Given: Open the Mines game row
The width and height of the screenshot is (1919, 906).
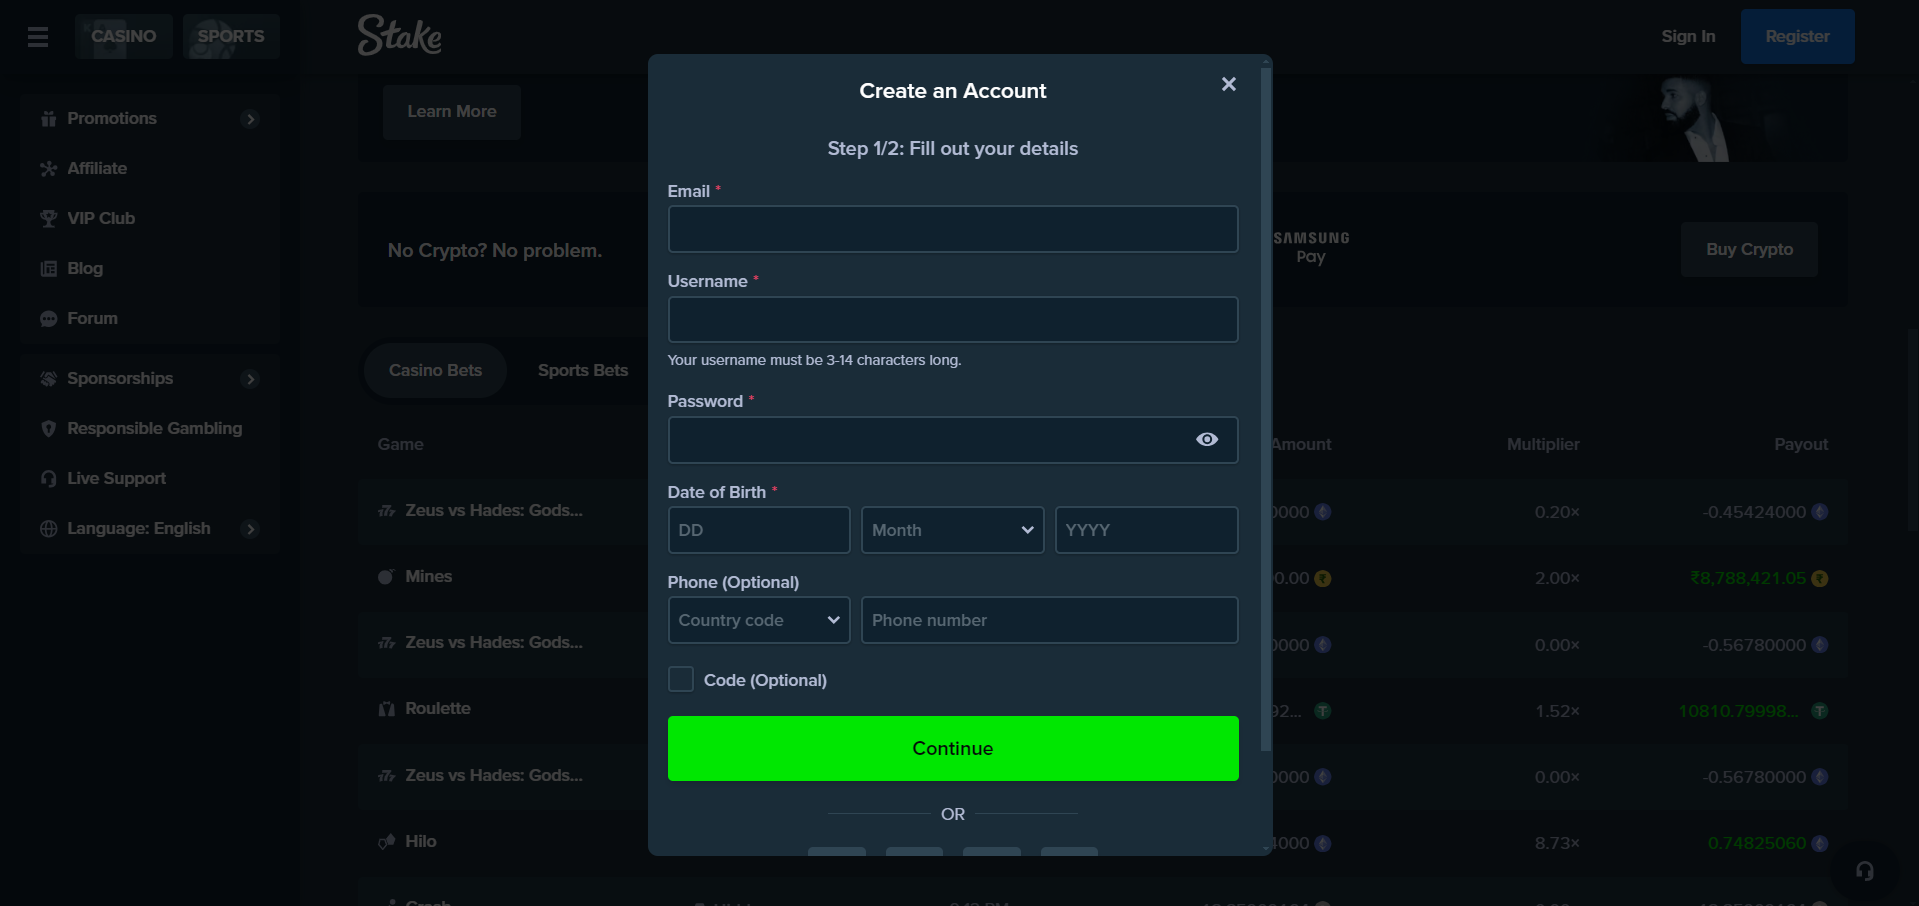Looking at the screenshot, I should pos(429,577).
